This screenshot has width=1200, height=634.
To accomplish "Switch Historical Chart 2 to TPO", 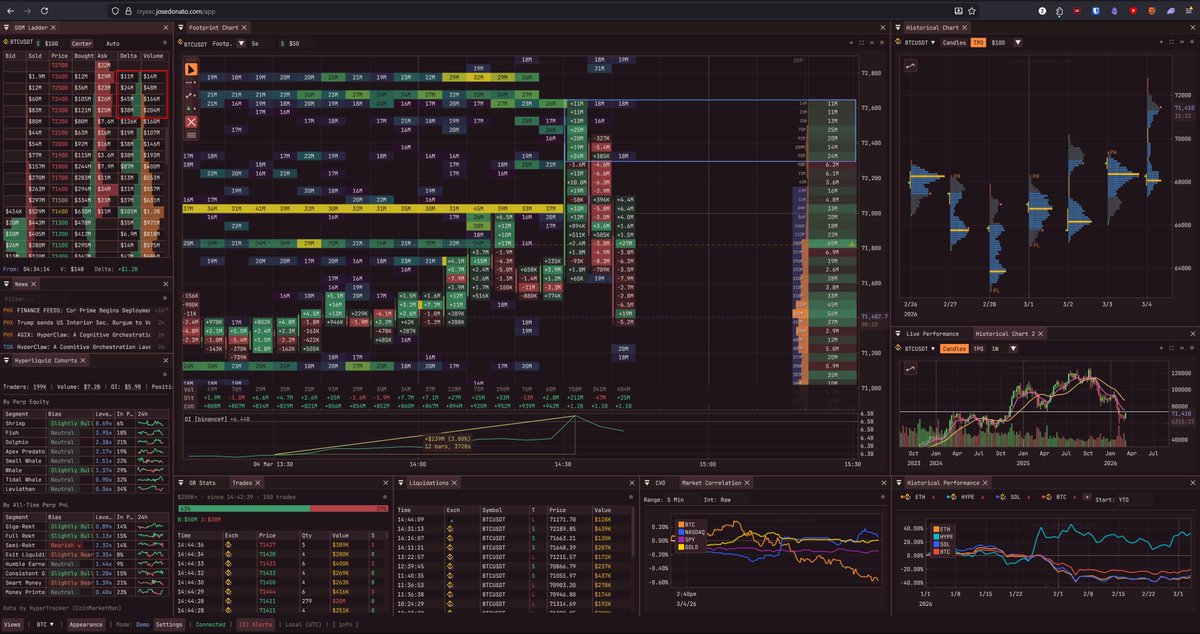I will (978, 348).
